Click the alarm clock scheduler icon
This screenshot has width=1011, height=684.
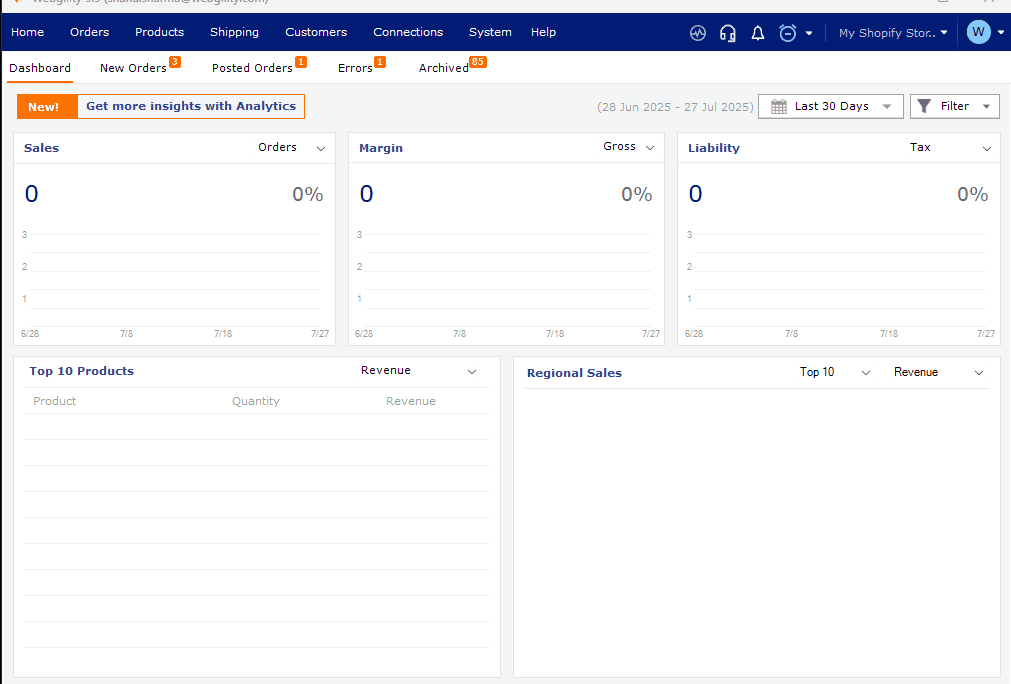pyautogui.click(x=788, y=33)
